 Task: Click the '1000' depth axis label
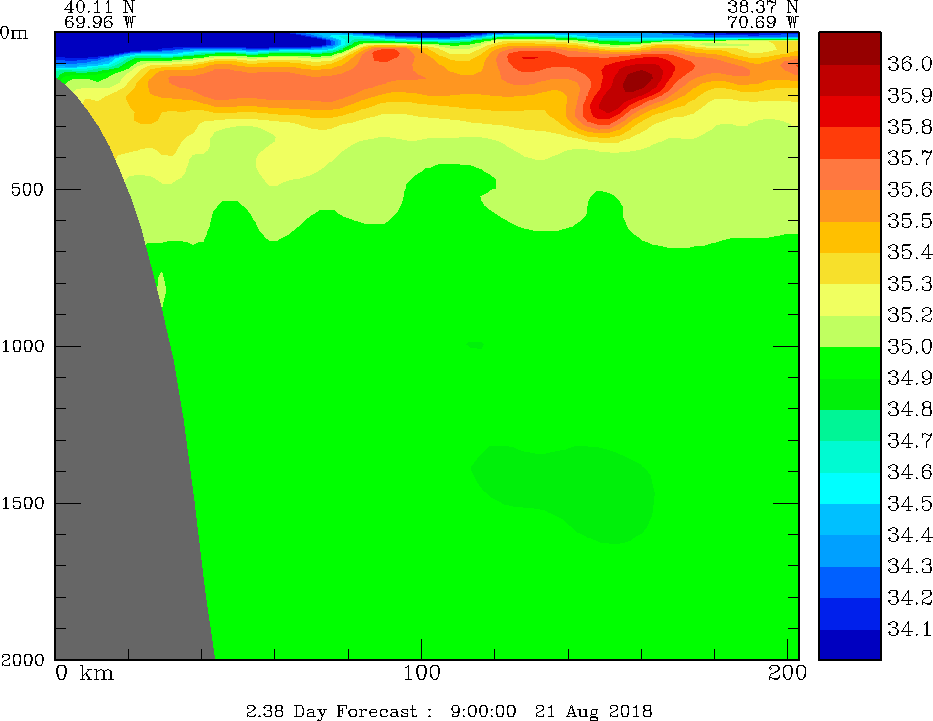point(23,346)
